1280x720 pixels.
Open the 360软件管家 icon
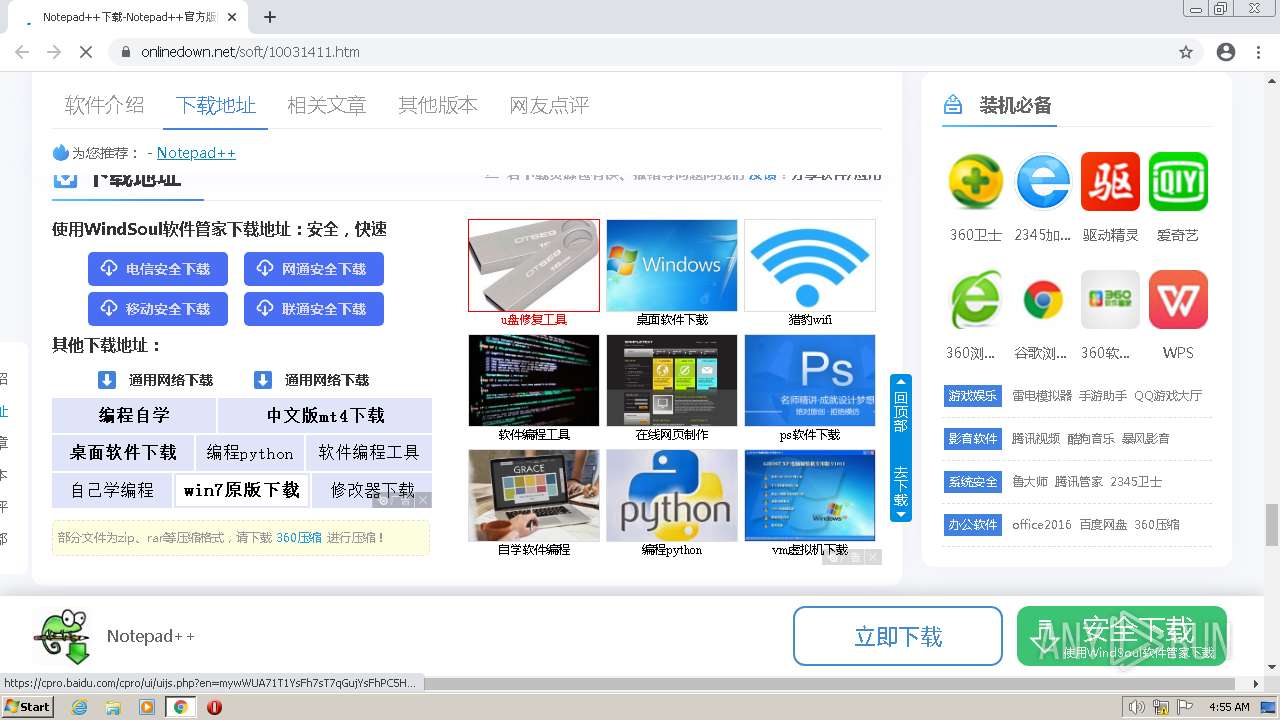pyautogui.click(x=1110, y=299)
